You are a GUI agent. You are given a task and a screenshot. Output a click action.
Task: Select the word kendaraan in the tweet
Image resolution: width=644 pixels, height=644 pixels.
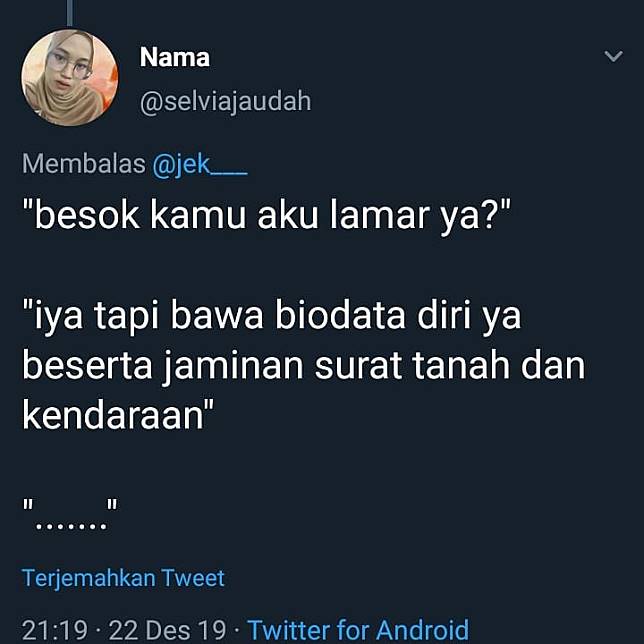click(113, 415)
